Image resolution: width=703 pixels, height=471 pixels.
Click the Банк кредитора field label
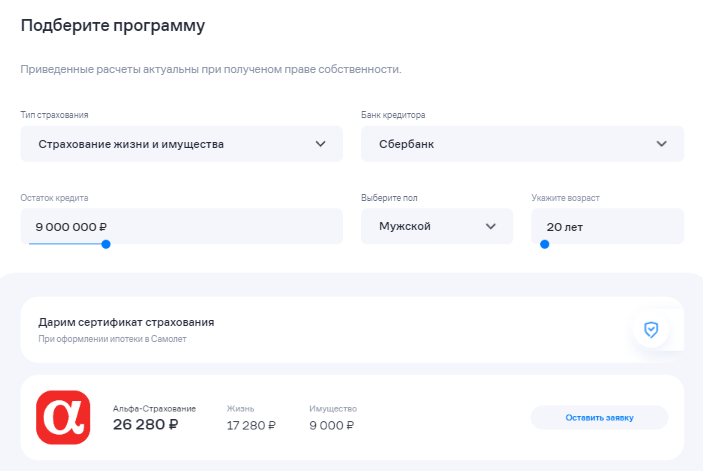[x=393, y=115]
